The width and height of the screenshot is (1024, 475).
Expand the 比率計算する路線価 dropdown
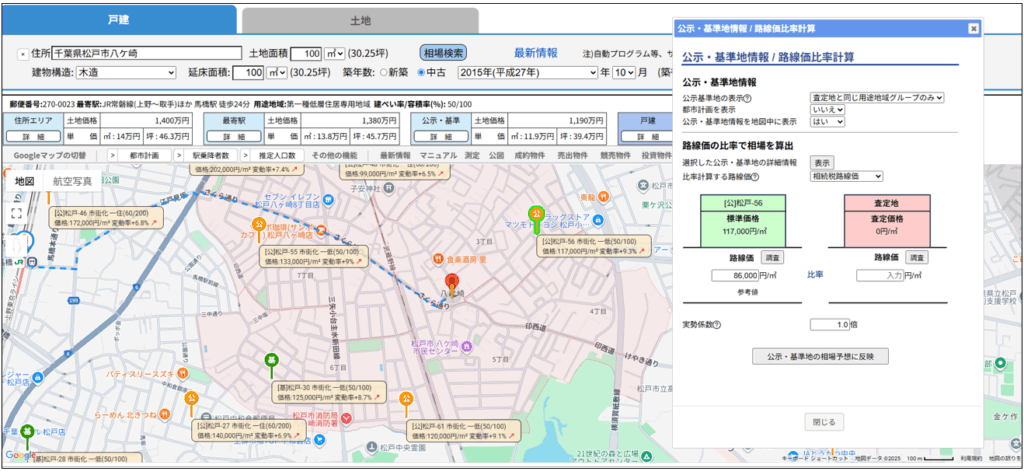coord(846,176)
